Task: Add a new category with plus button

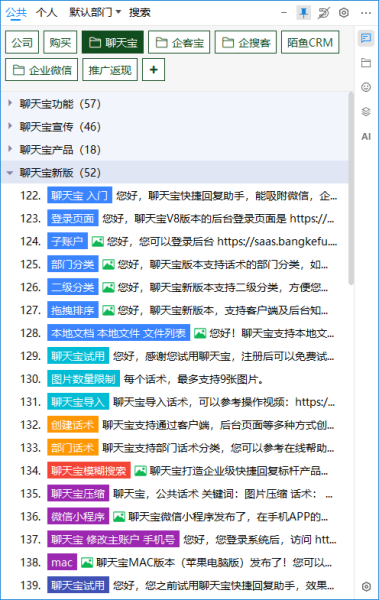Action: point(154,70)
